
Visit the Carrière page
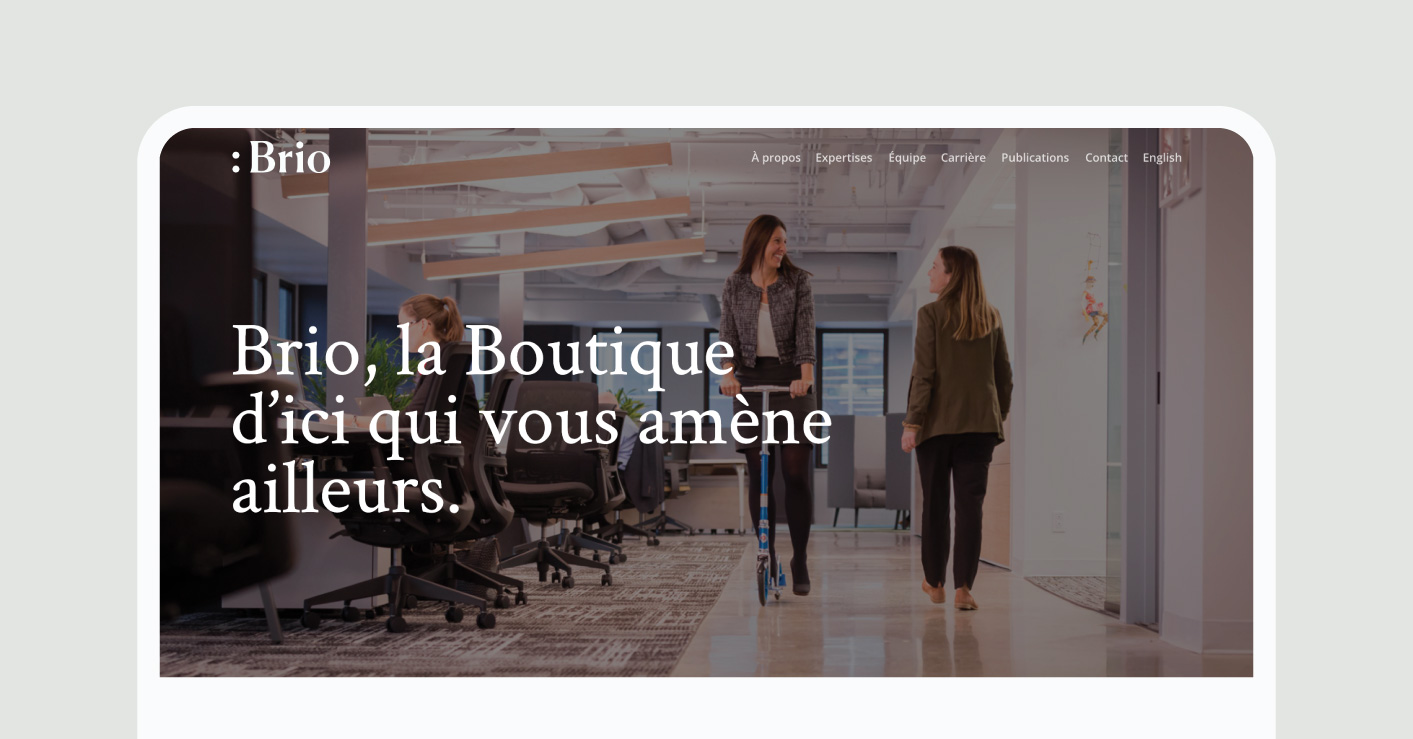[963, 158]
